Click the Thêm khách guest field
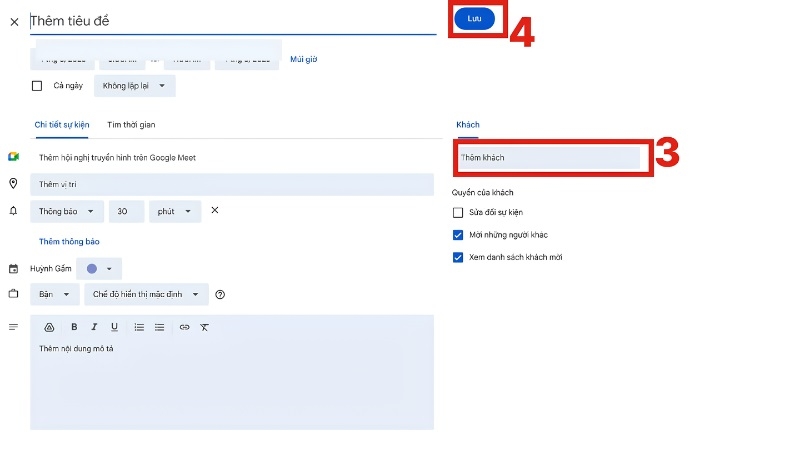This screenshot has width=800, height=450. [x=548, y=158]
